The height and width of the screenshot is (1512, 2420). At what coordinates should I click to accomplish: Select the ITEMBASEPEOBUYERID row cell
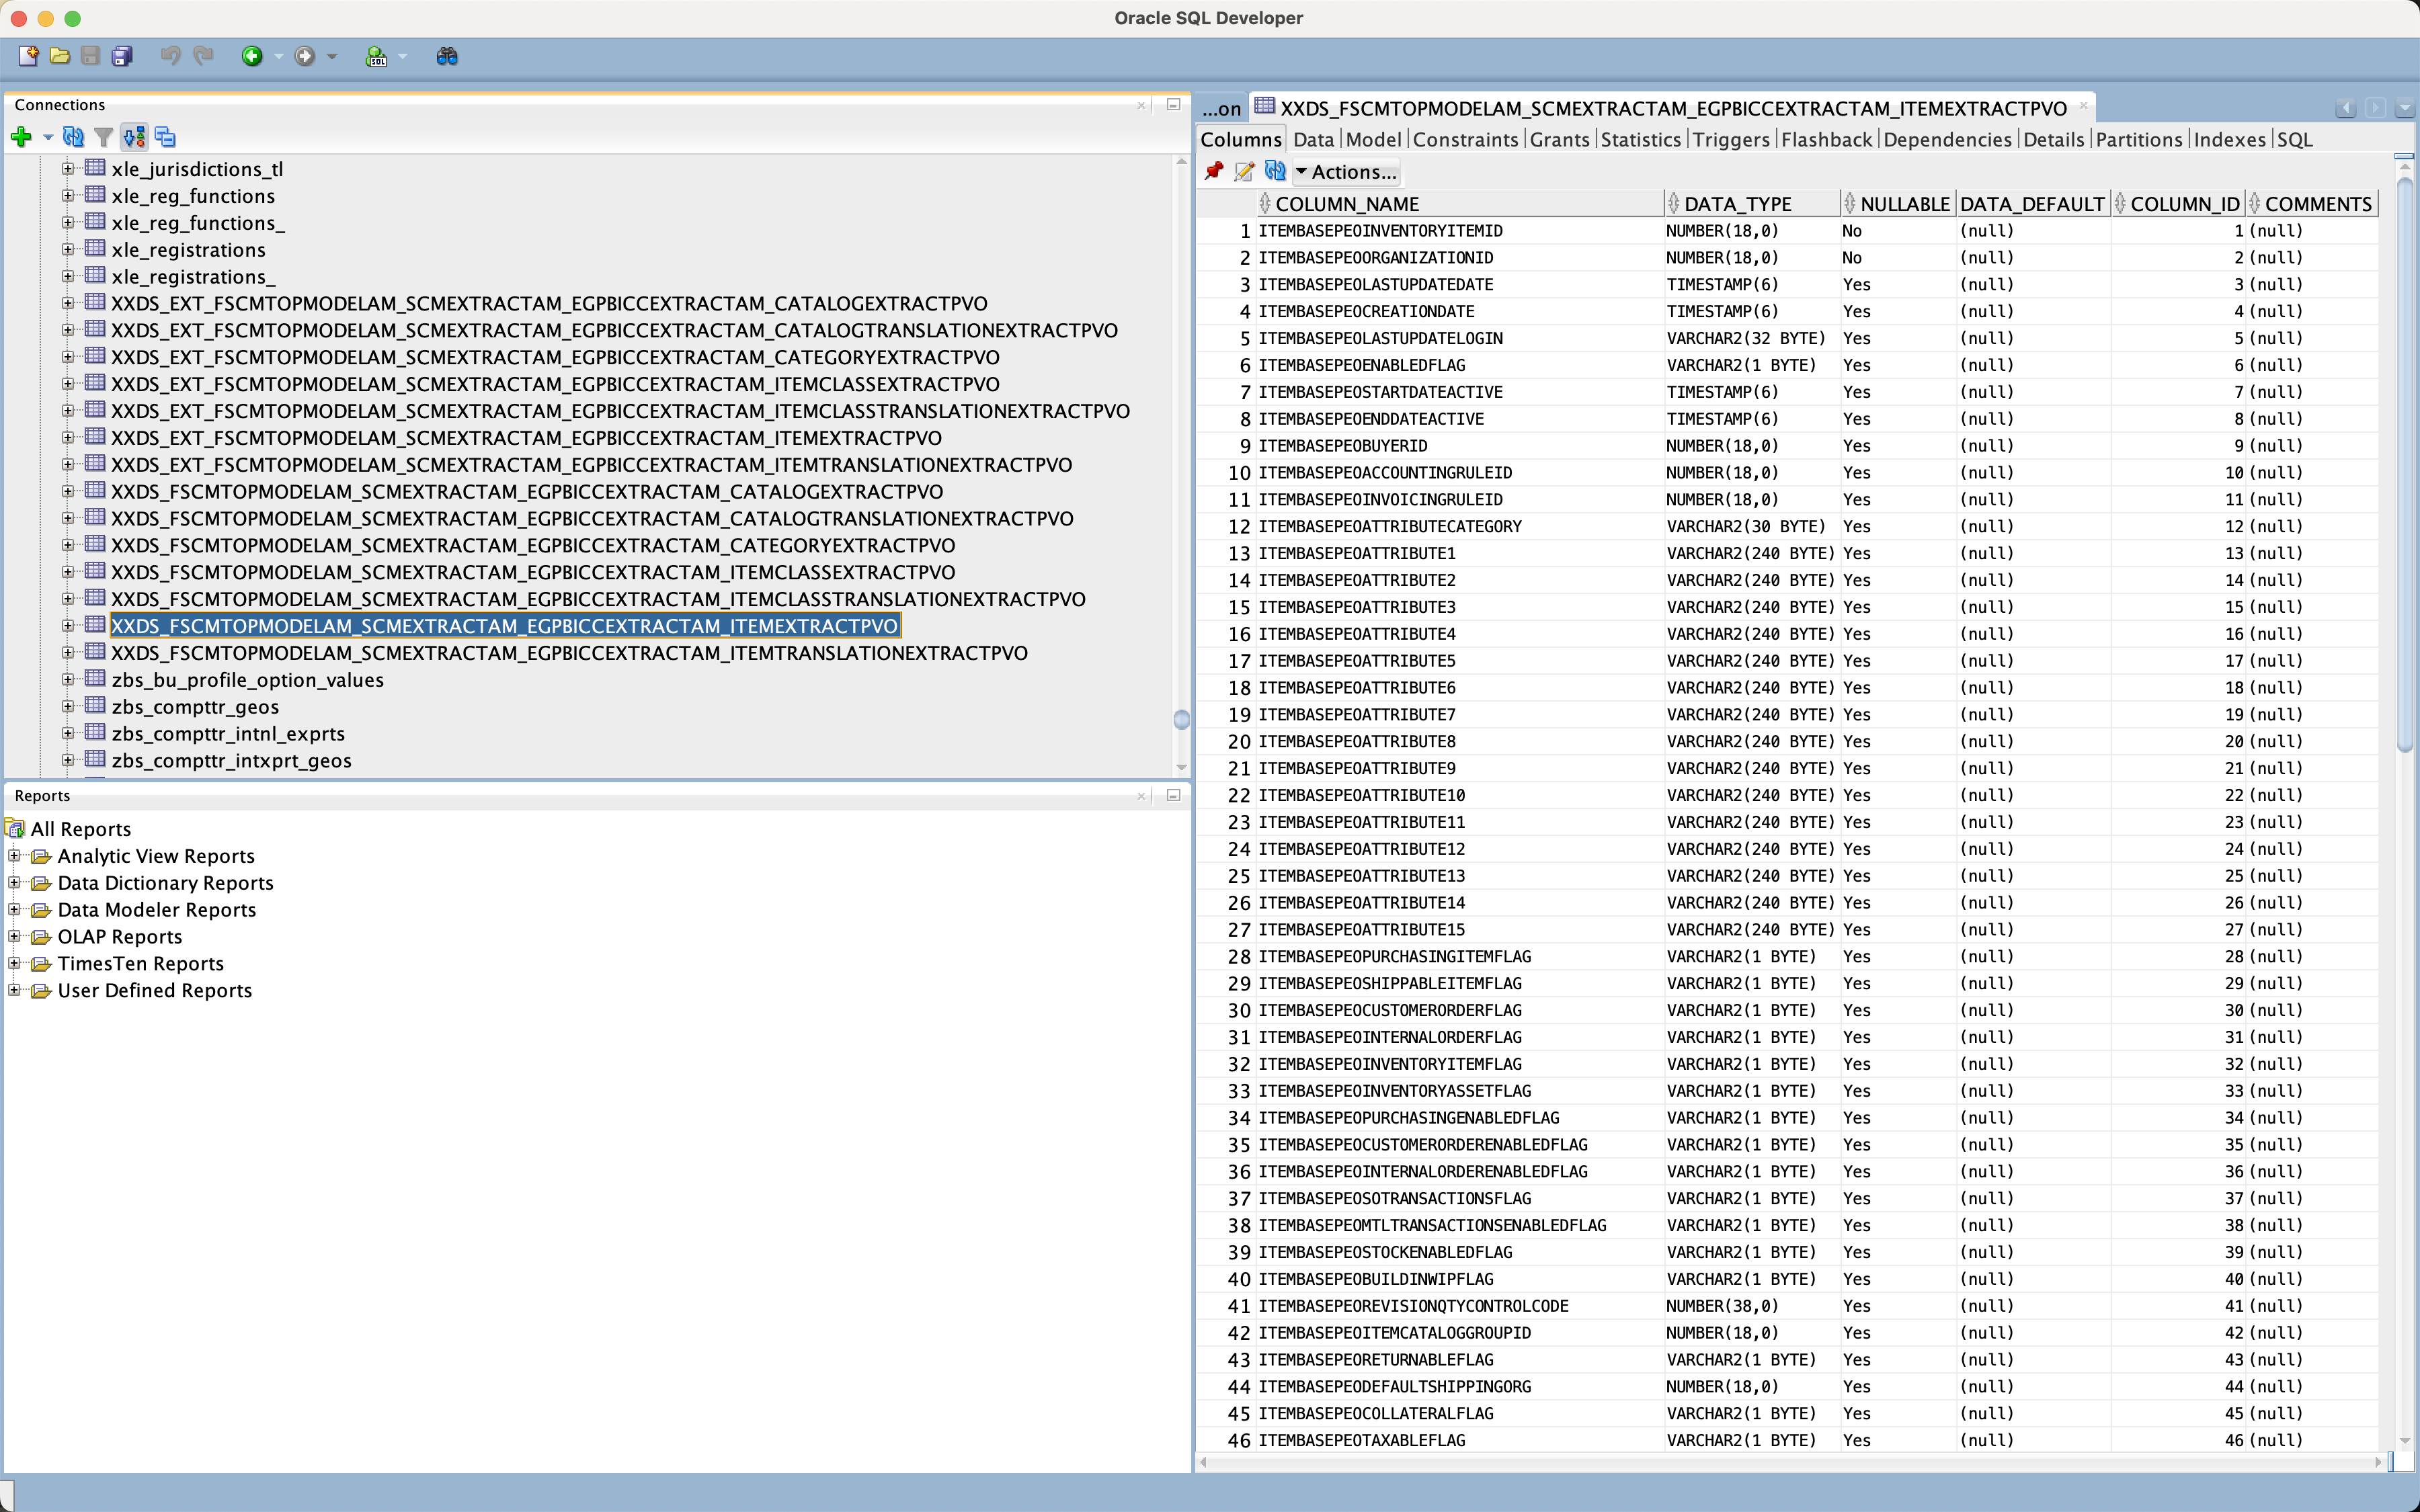pyautogui.click(x=1342, y=446)
